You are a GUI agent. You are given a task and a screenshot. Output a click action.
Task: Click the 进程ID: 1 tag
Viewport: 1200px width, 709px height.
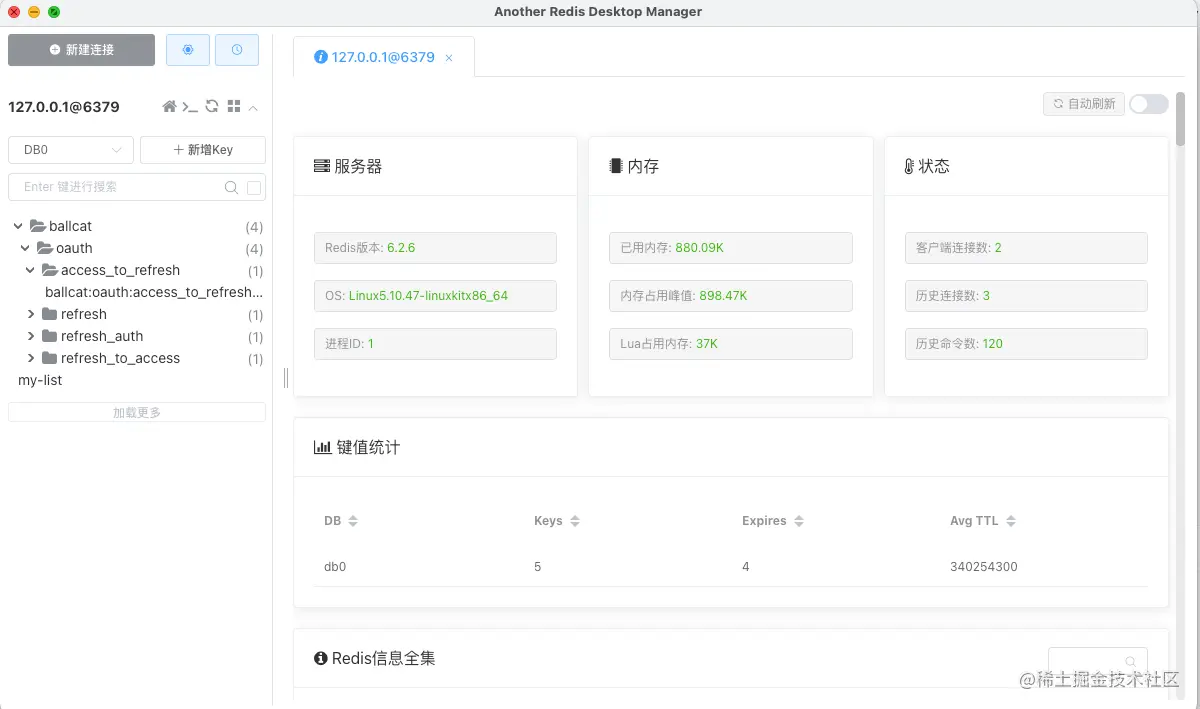[x=435, y=344]
